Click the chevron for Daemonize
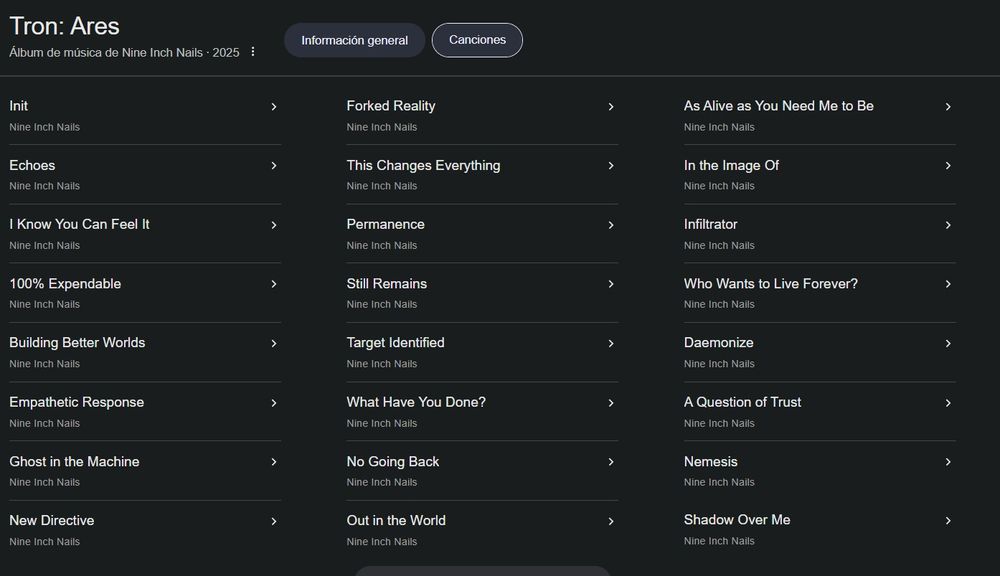1000x576 pixels. pyautogui.click(x=948, y=343)
